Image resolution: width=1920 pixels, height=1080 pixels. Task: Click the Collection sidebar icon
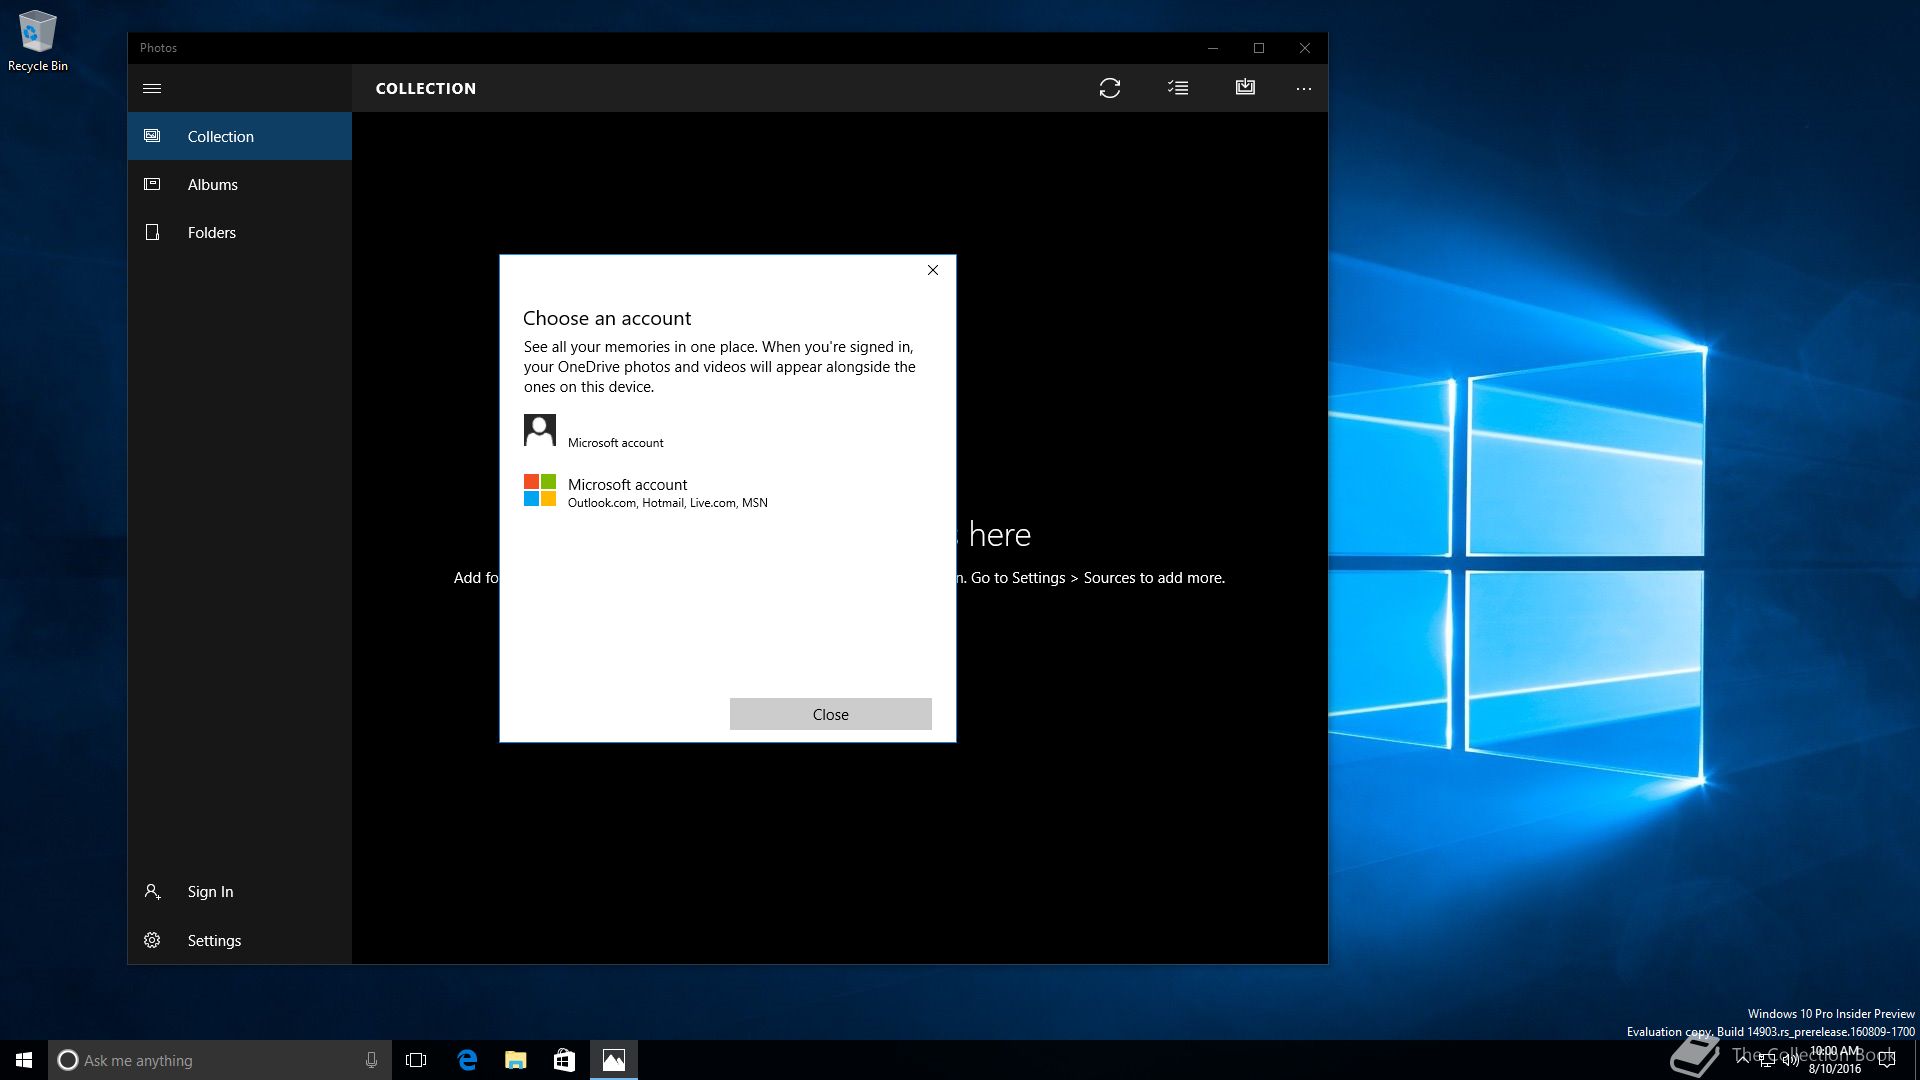(x=152, y=136)
